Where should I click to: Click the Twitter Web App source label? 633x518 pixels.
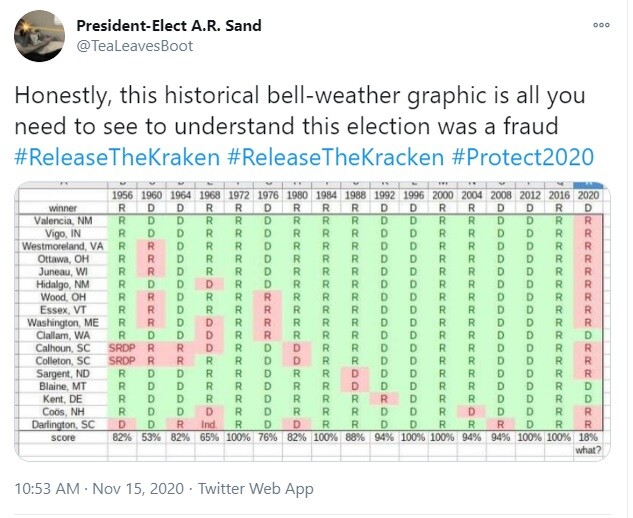point(257,488)
